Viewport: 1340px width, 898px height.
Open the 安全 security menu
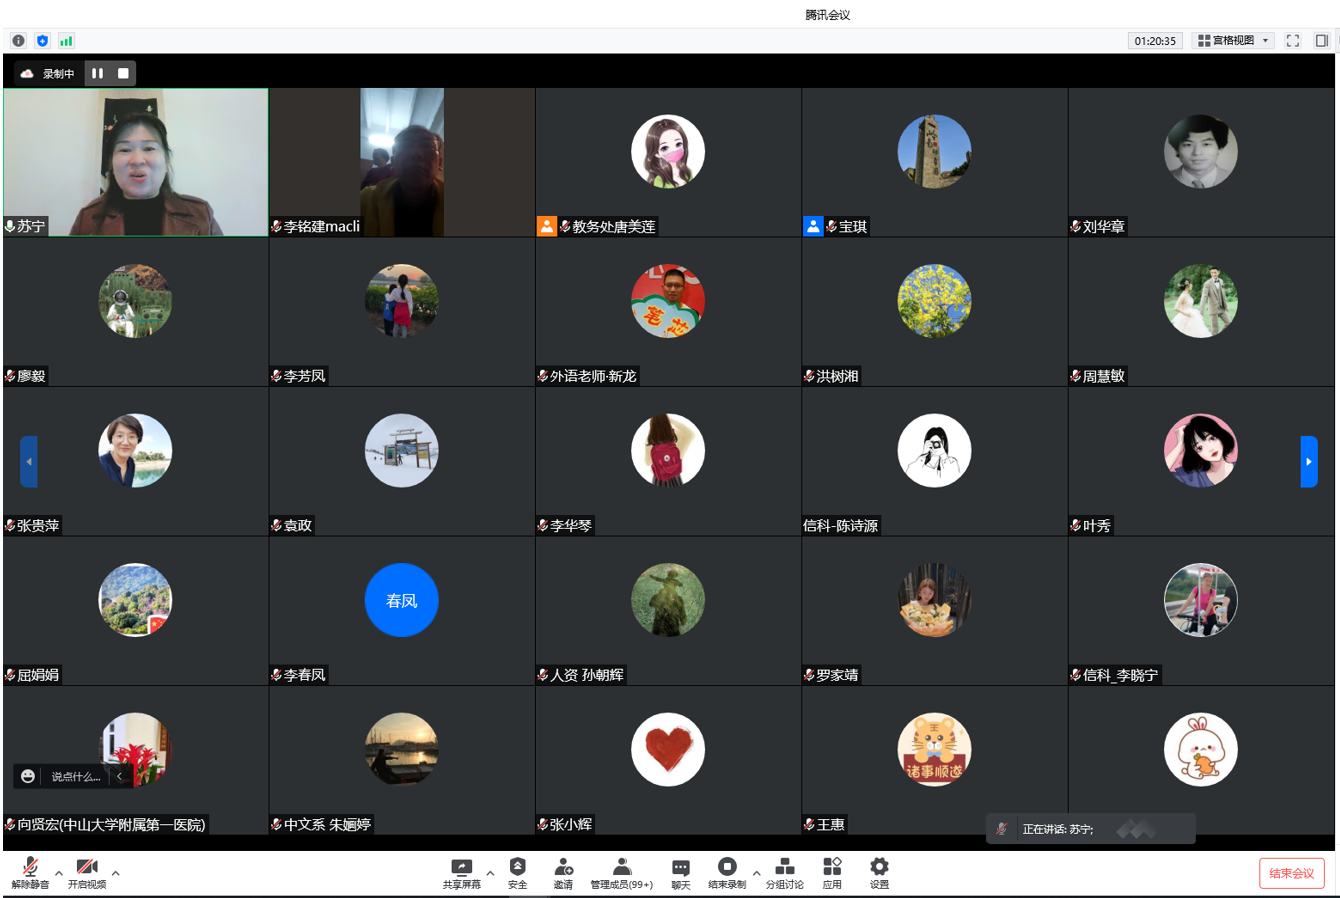(517, 872)
